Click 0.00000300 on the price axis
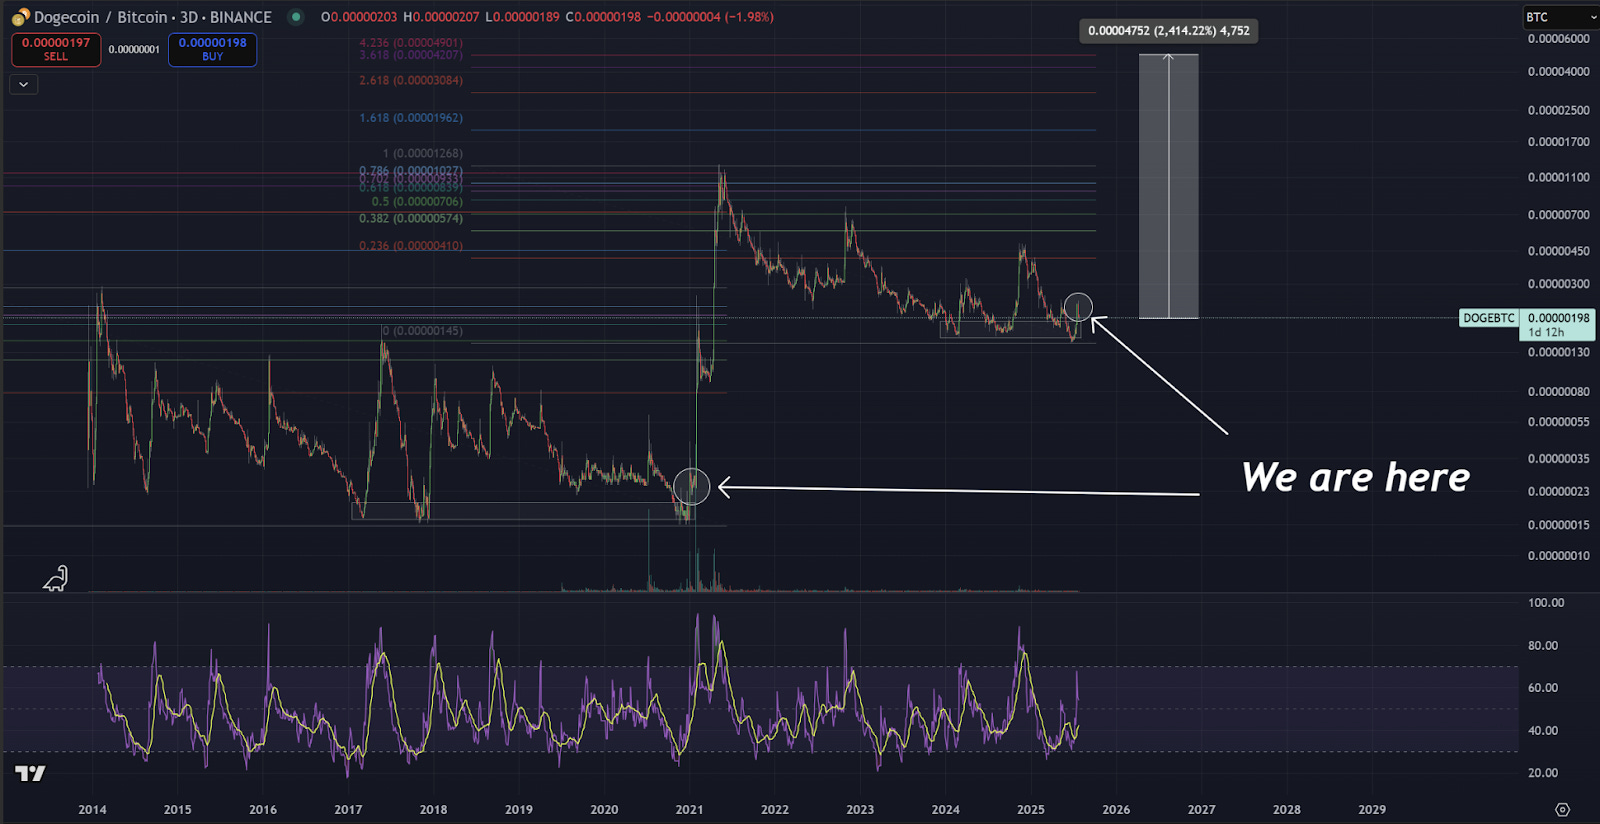This screenshot has height=824, width=1600. pyautogui.click(x=1558, y=284)
